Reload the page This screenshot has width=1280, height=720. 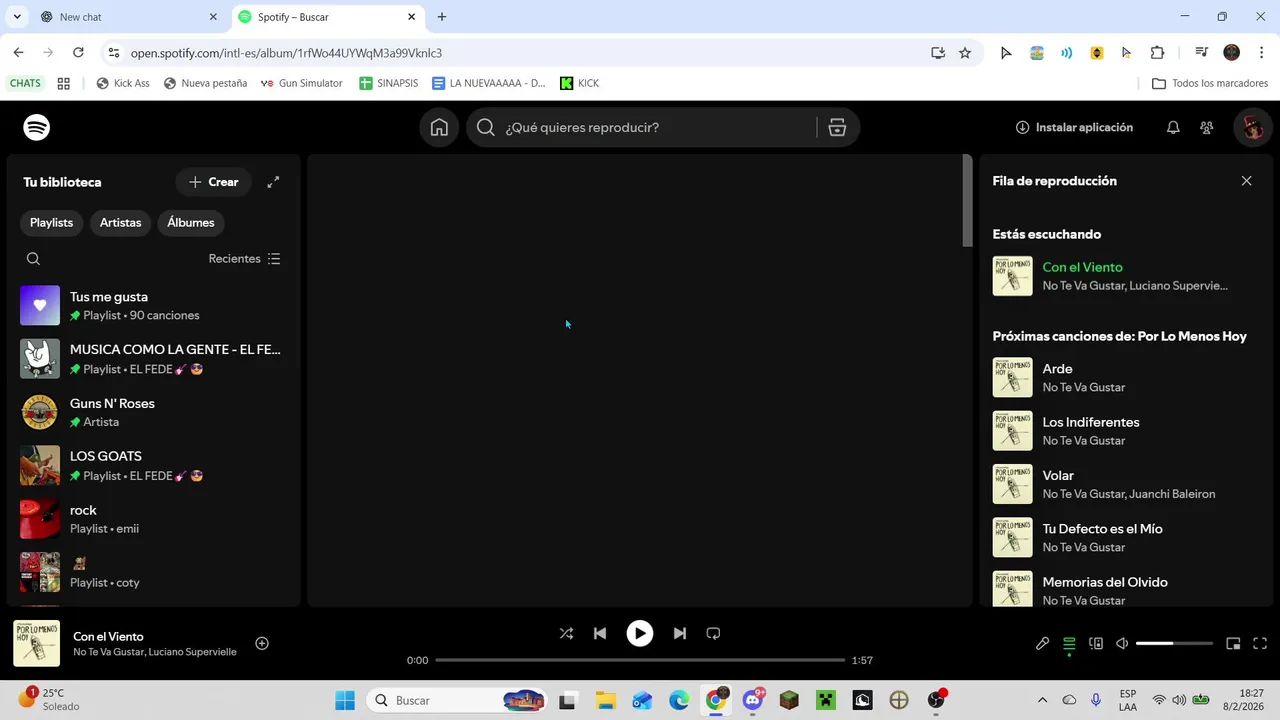(x=78, y=53)
